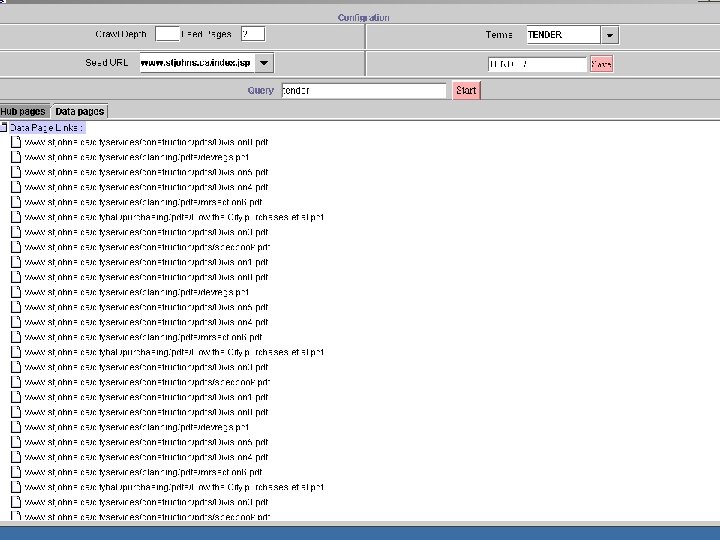Select the third devregs.pdf link text
720x540 pixels.
(137, 427)
